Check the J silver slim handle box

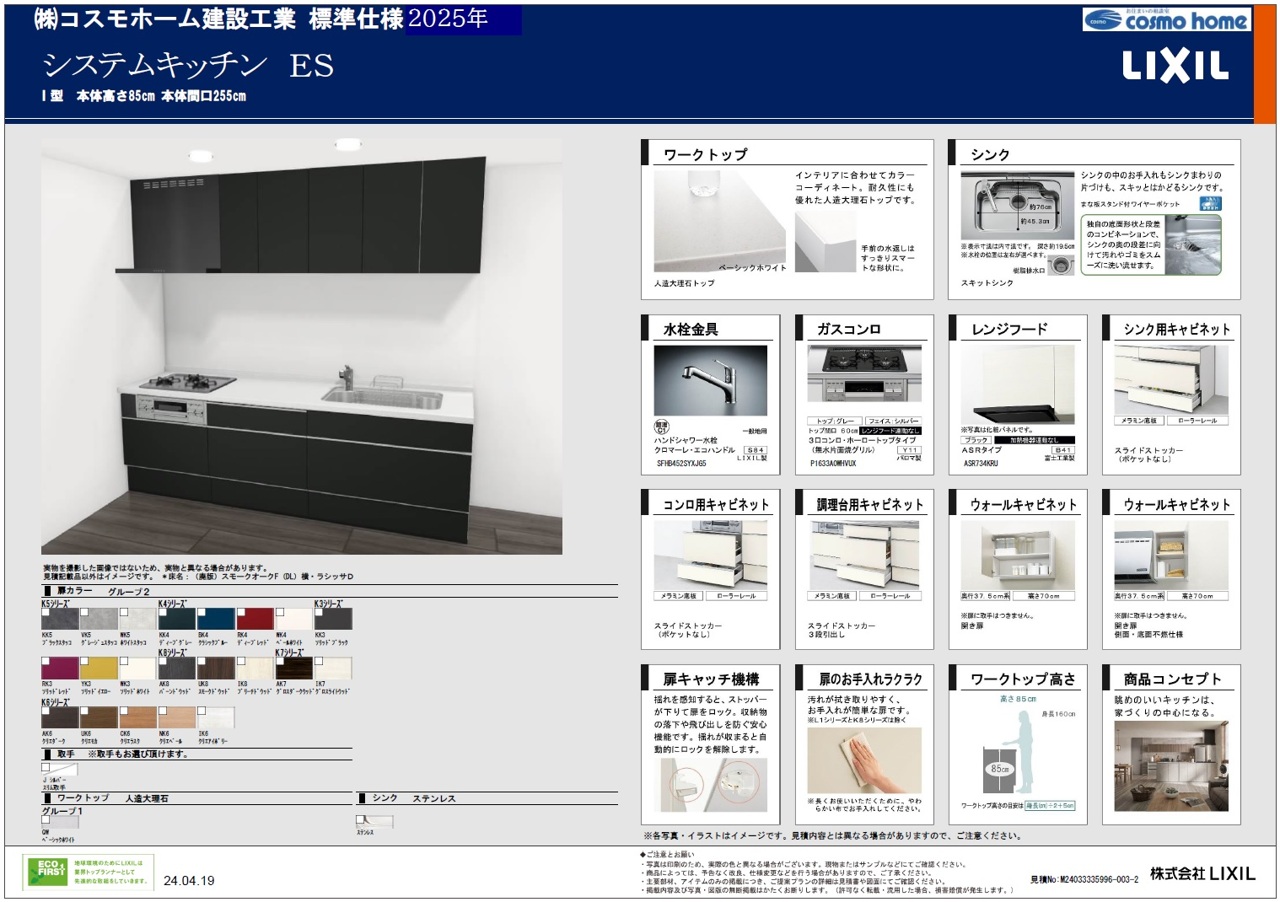(x=46, y=767)
